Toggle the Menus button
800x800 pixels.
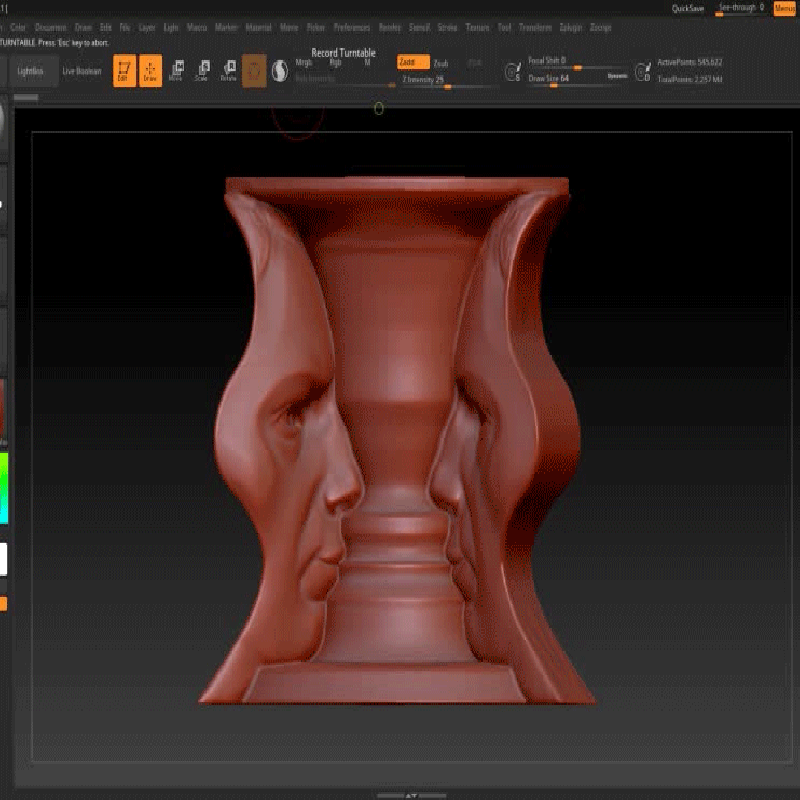(x=784, y=8)
